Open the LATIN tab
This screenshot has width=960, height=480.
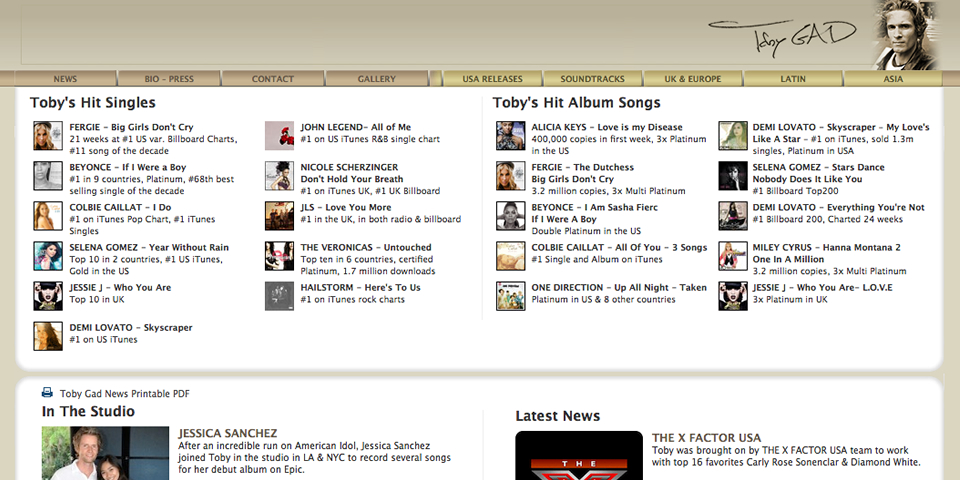tap(793, 78)
